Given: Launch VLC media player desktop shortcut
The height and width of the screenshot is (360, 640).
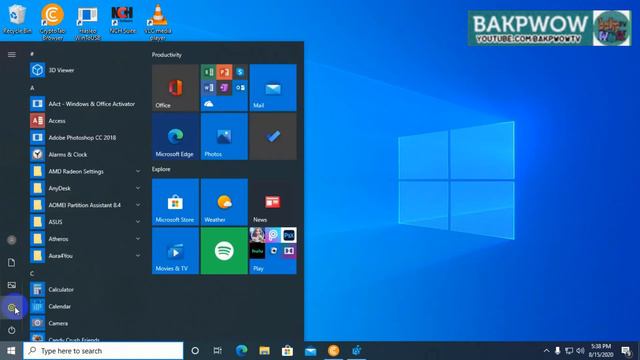Looking at the screenshot, I should coord(158,22).
